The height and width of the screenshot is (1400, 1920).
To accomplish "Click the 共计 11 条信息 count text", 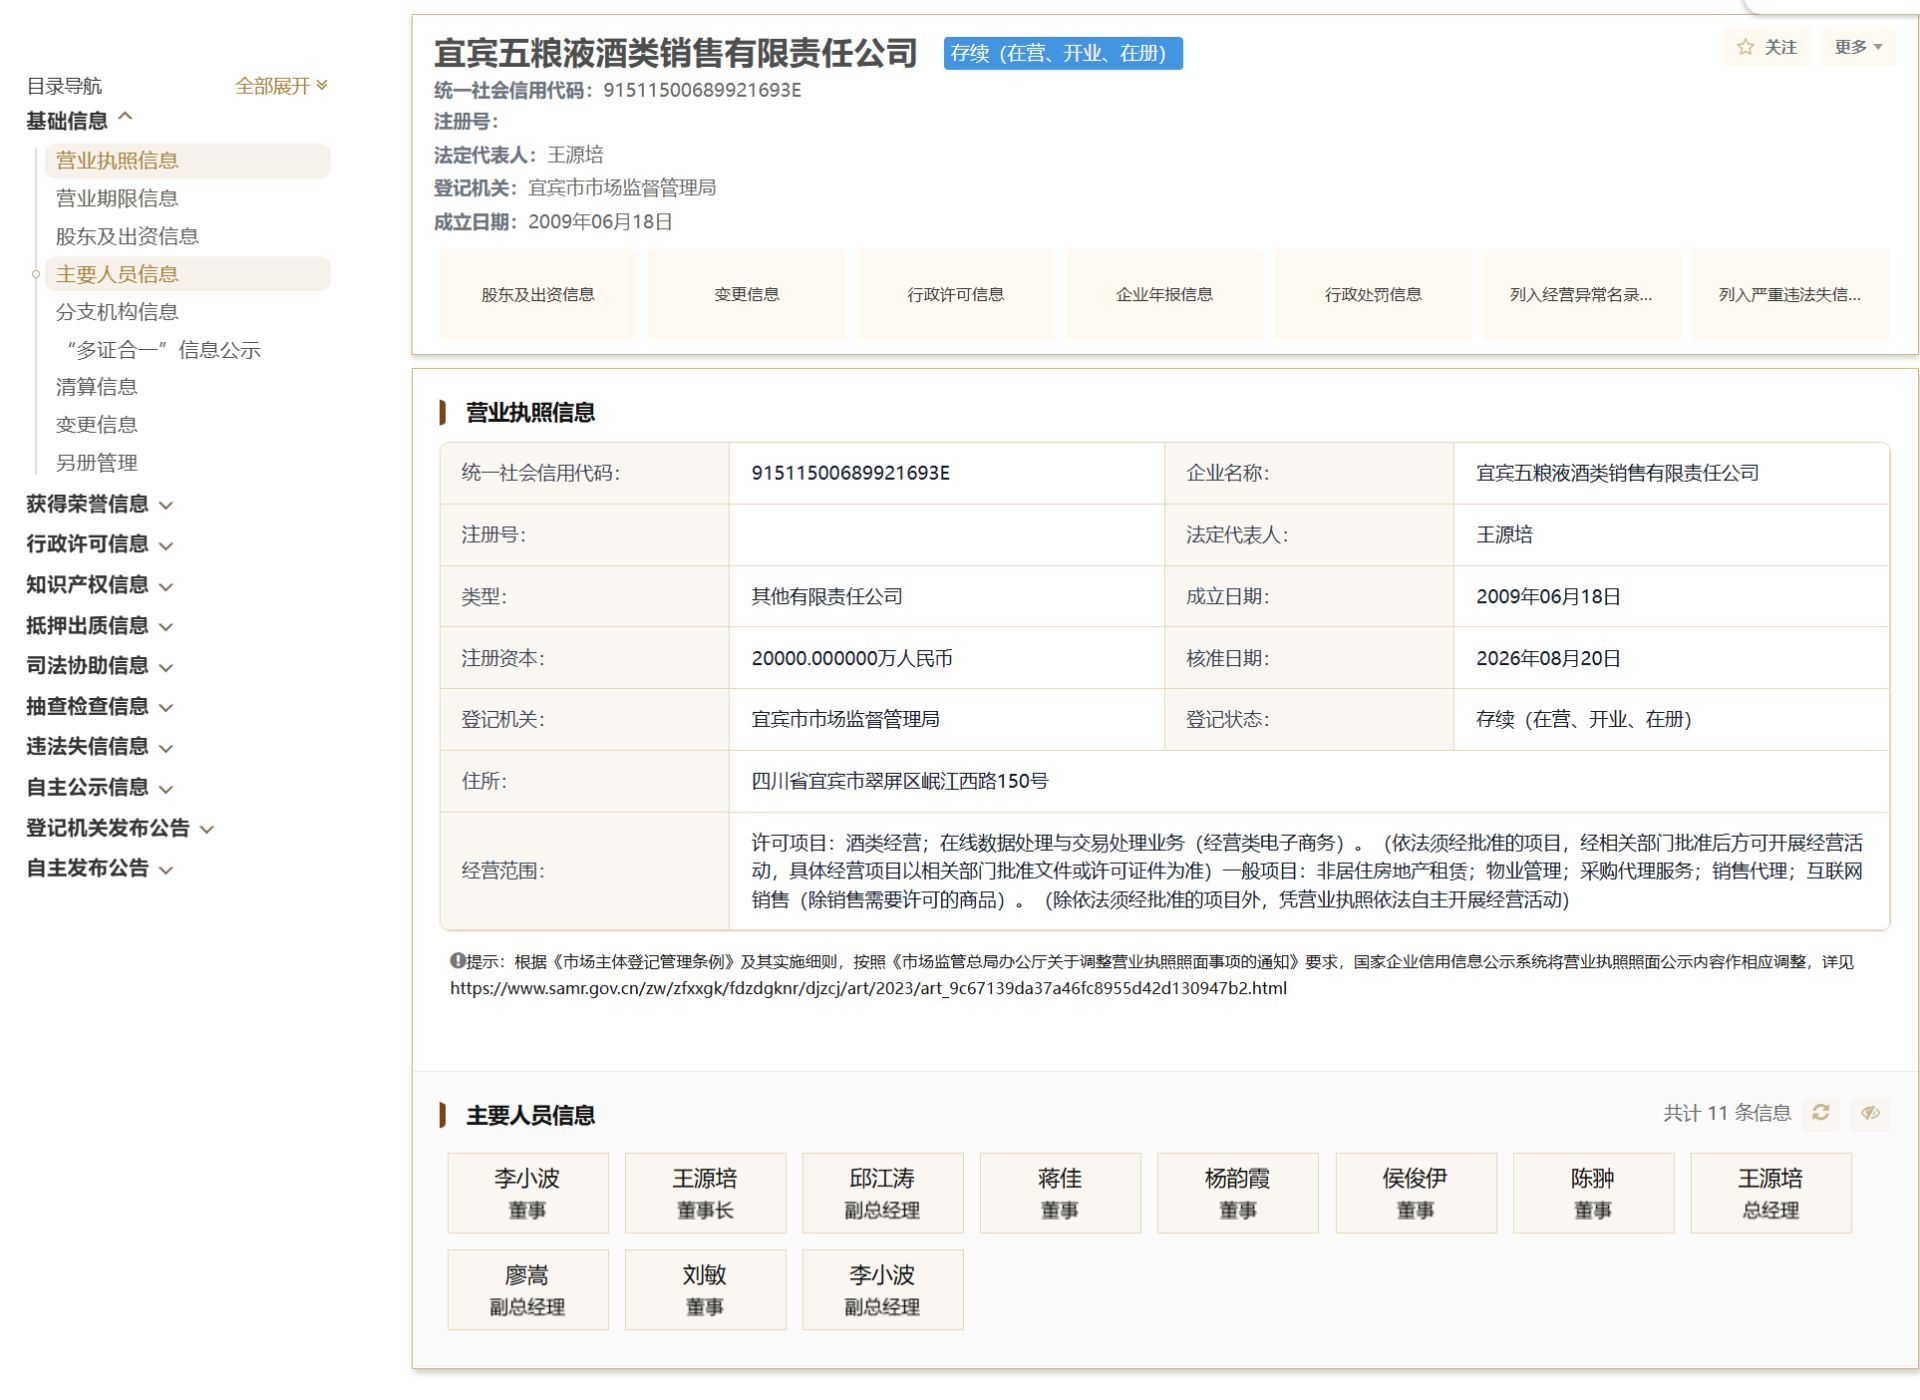I will [1727, 1113].
